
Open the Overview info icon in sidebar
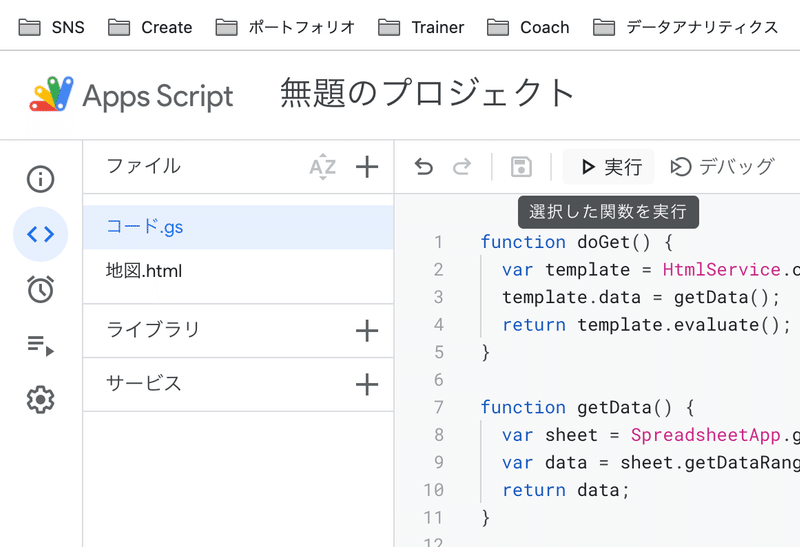point(40,180)
